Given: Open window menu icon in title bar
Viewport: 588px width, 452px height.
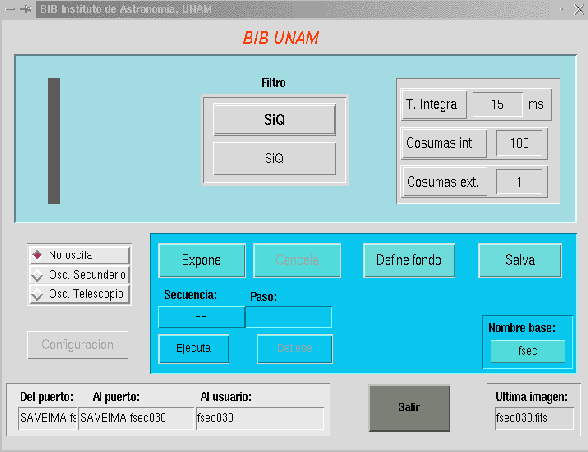Looking at the screenshot, I should pos(10,9).
